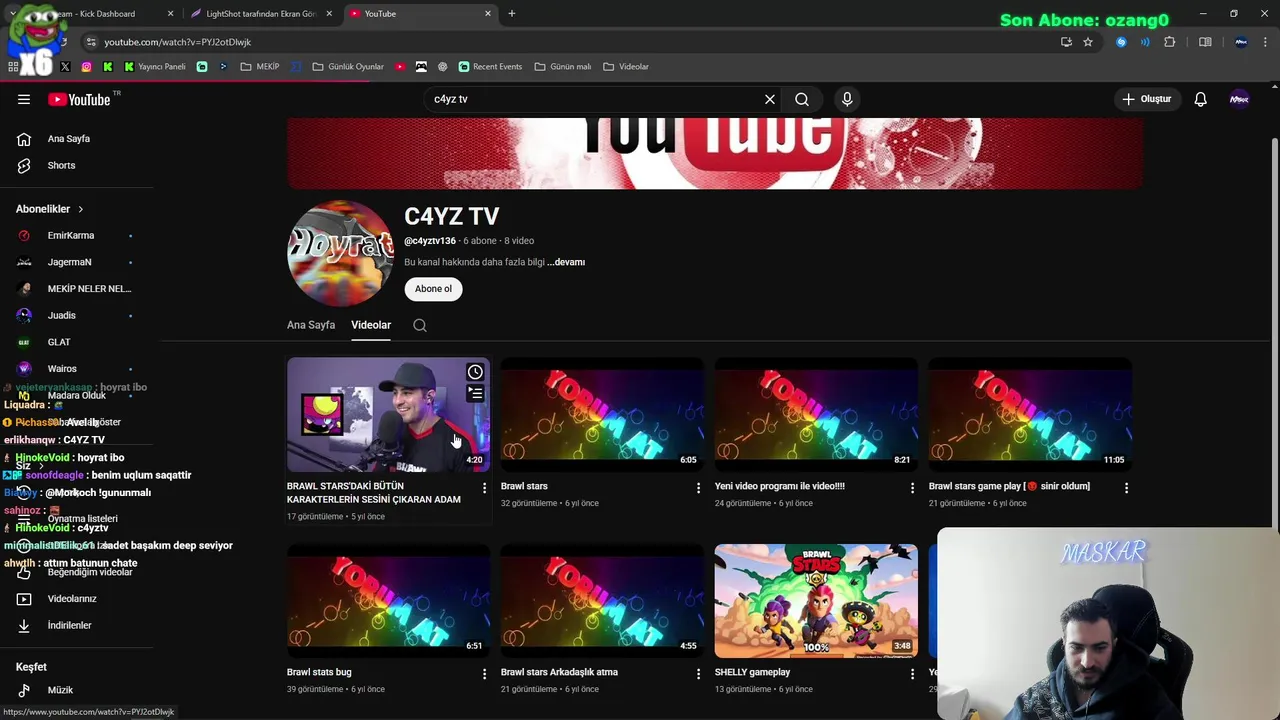Viewport: 1280px width, 720px height.
Task: Play the Brawl stars 6:05 thumbnail
Action: coord(602,414)
